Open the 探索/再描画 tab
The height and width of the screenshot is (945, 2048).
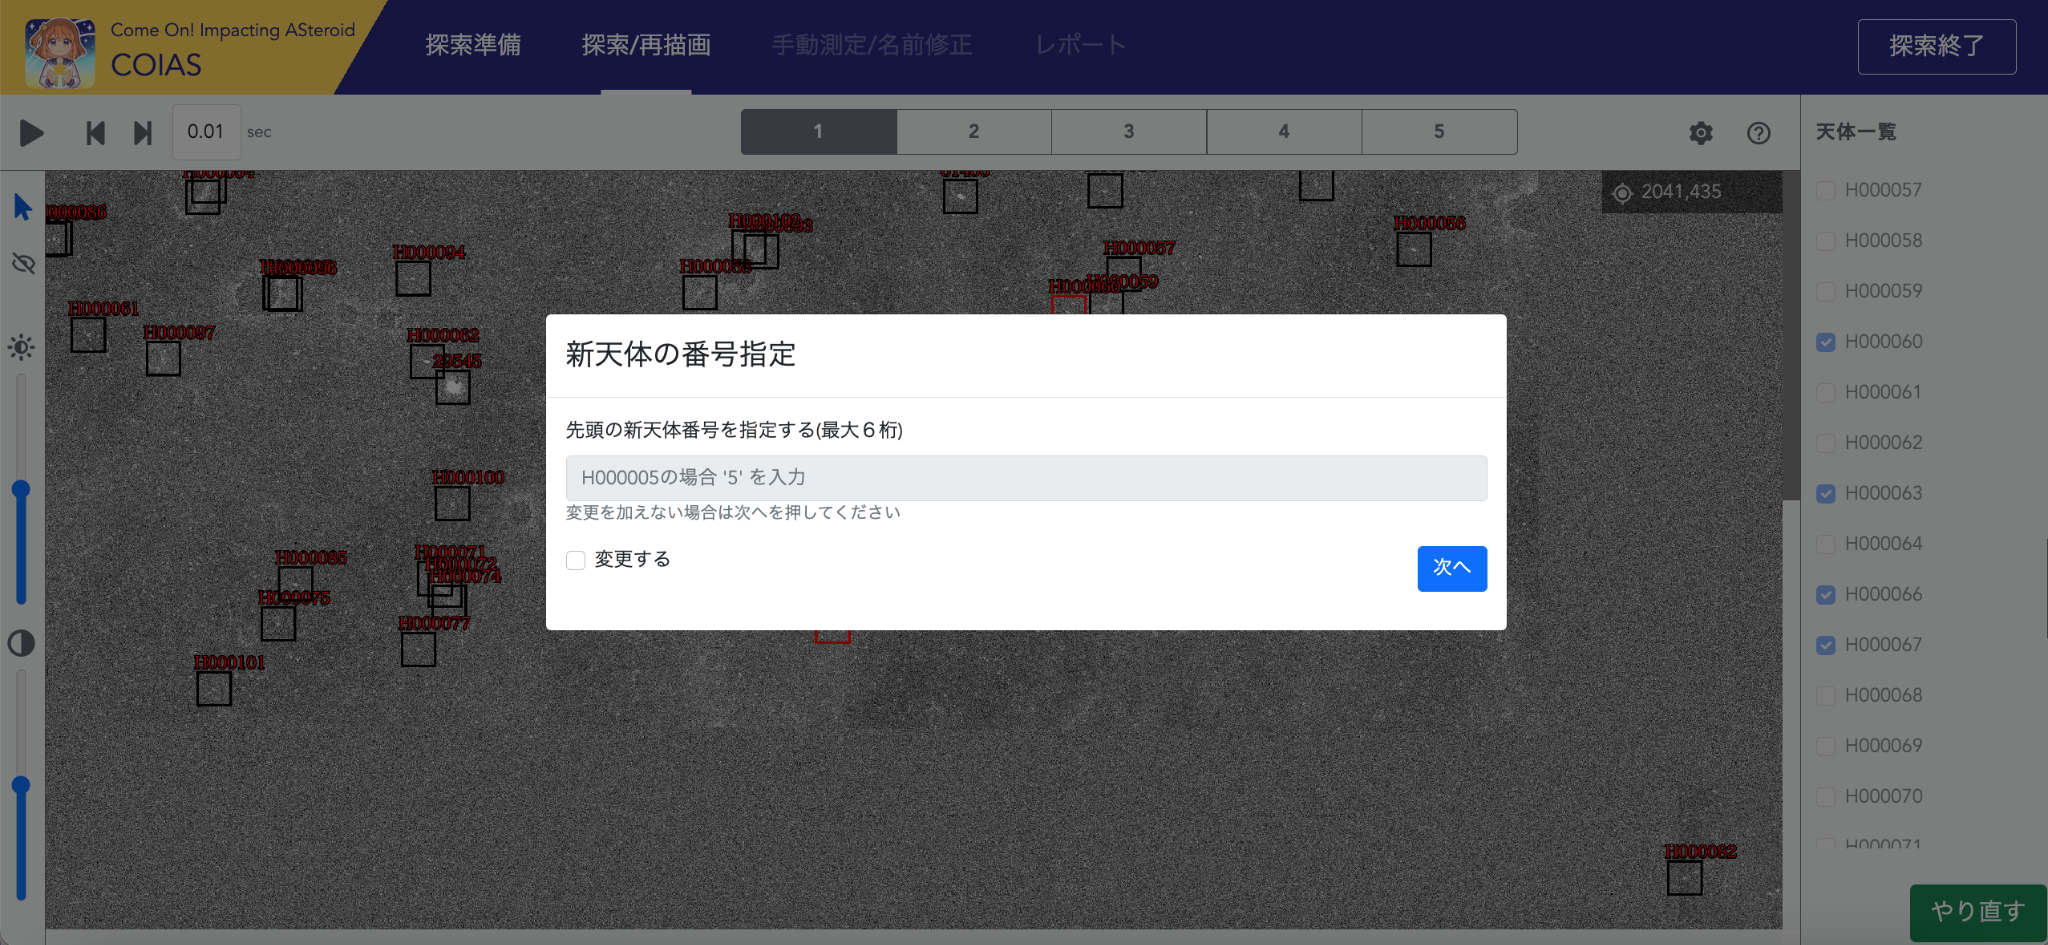(646, 45)
